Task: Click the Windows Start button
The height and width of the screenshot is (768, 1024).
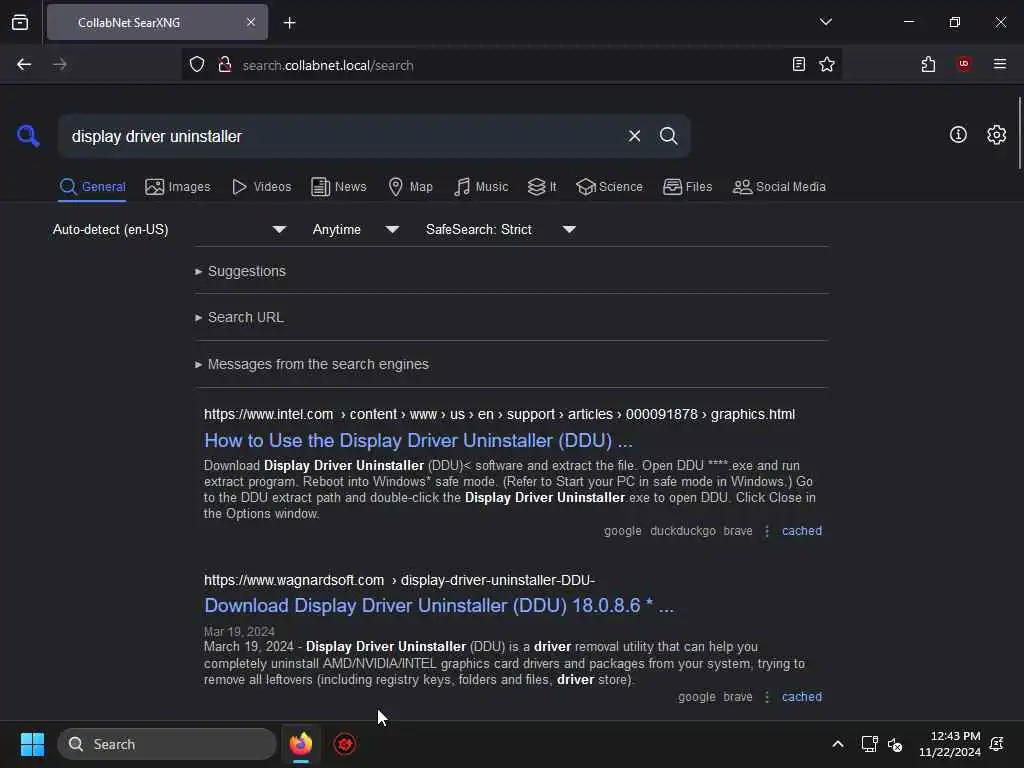Action: (x=32, y=744)
